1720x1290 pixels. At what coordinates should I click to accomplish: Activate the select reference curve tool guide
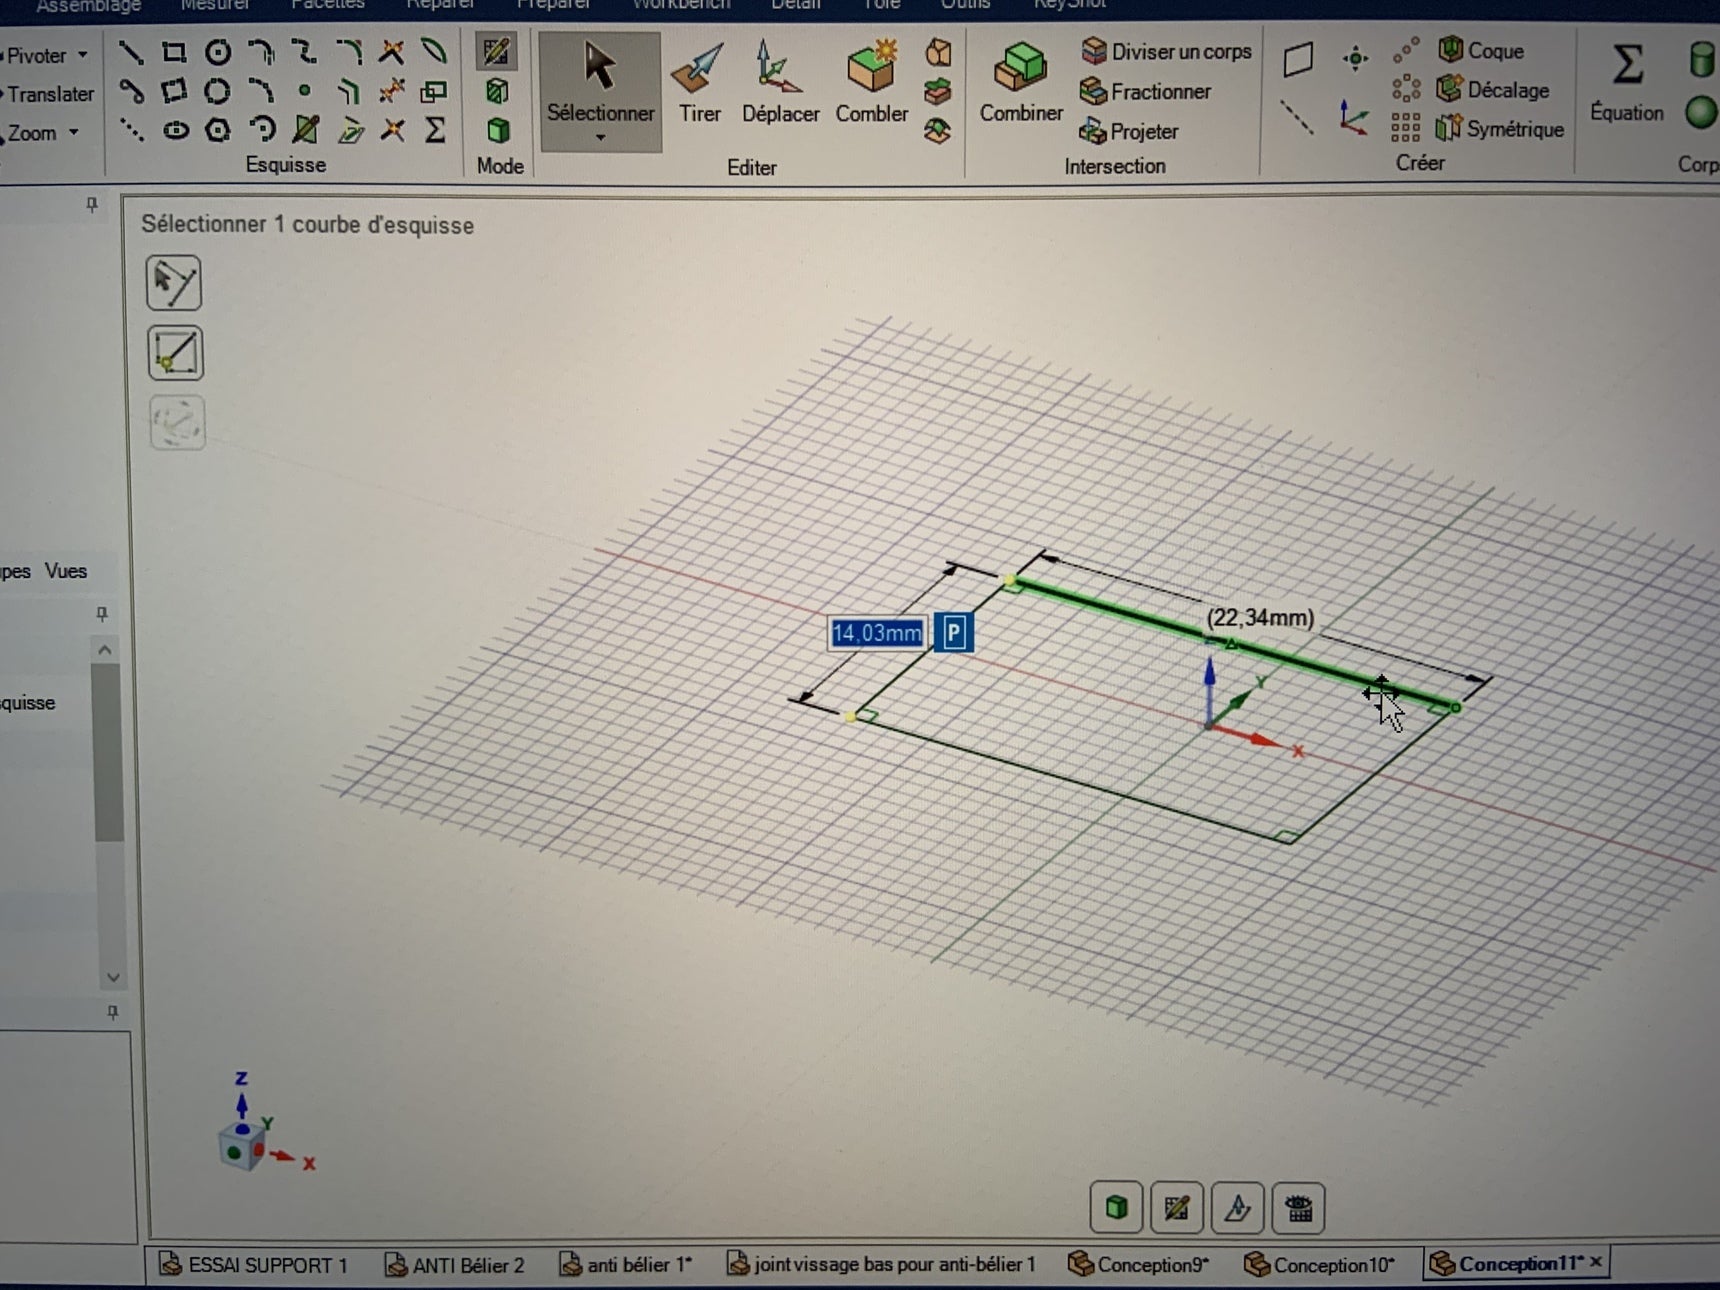[x=174, y=283]
